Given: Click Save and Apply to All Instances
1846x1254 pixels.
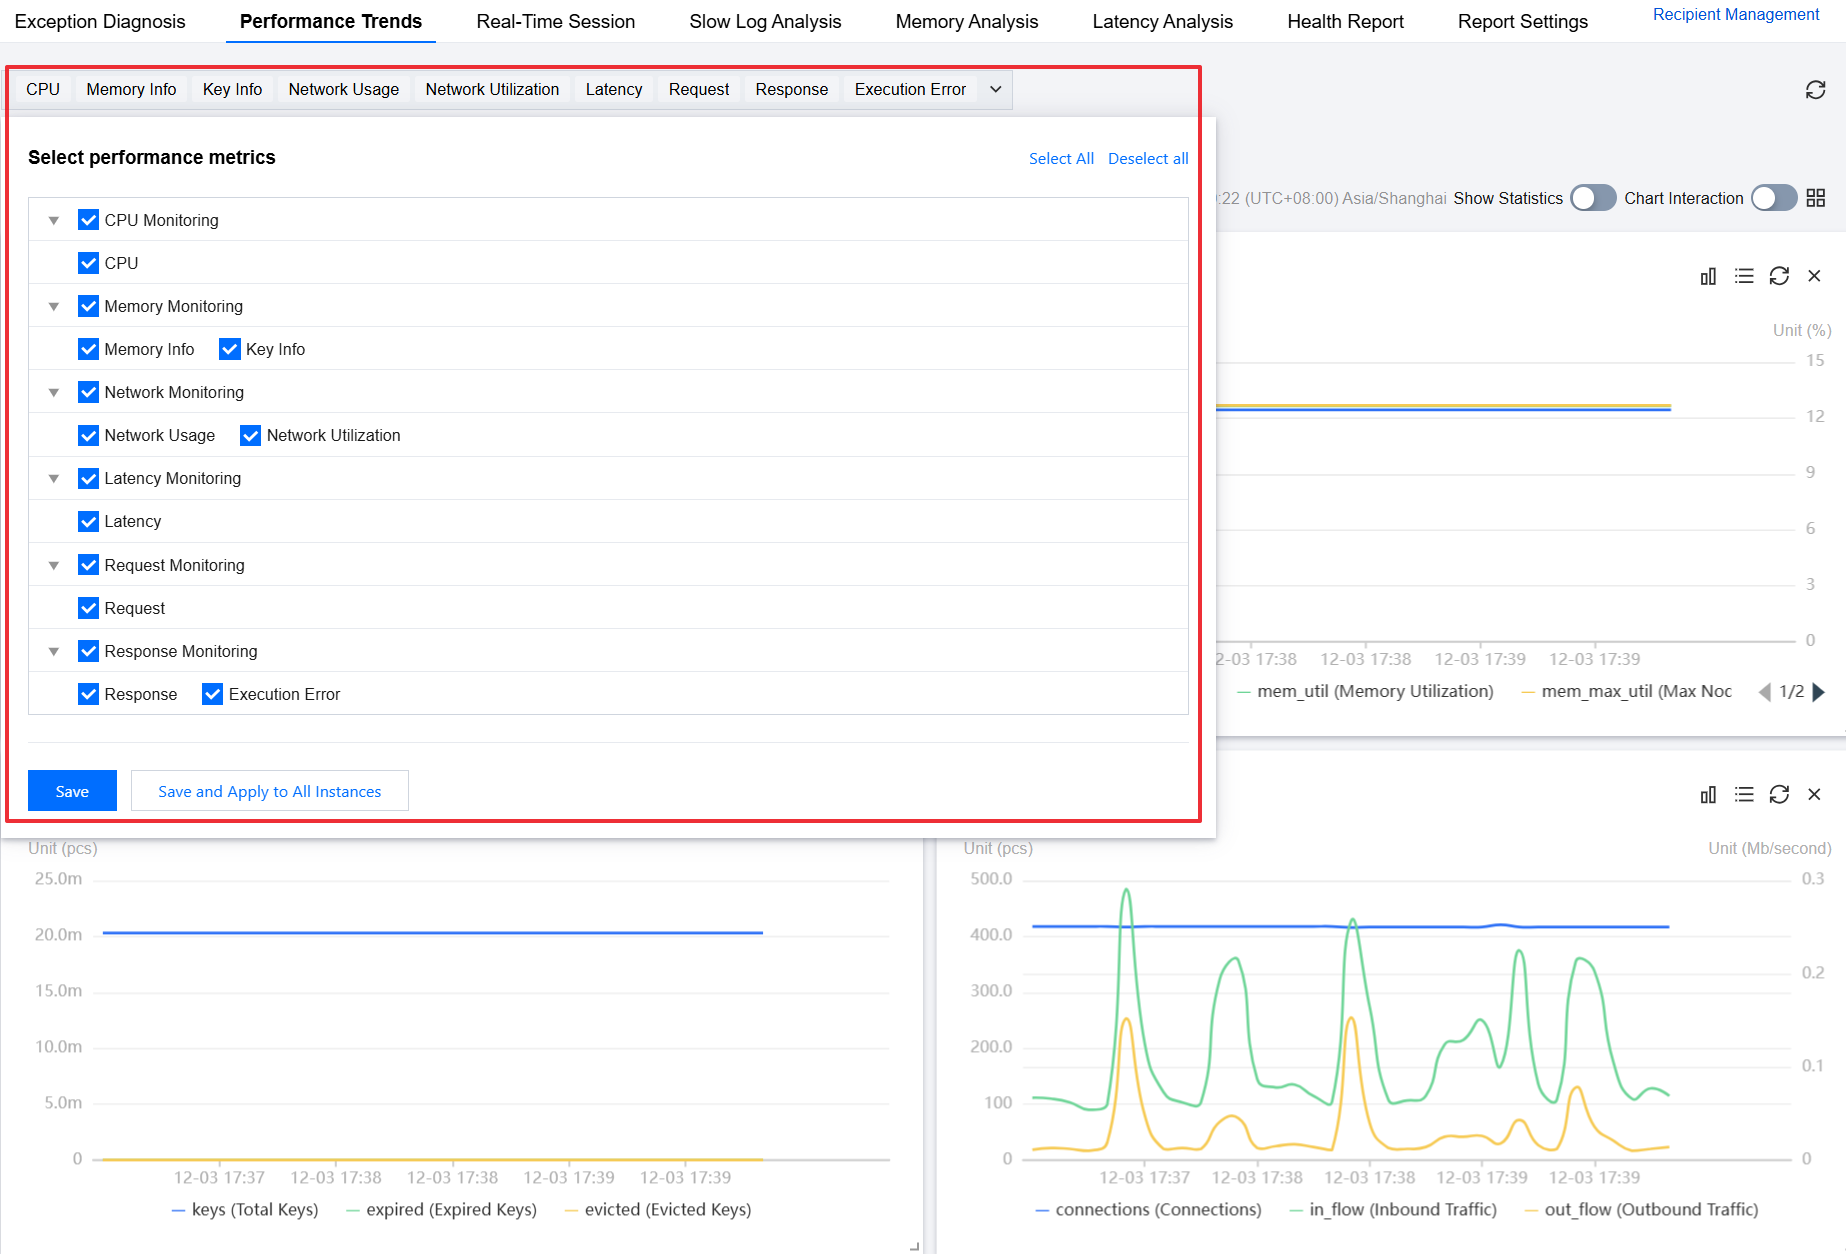Looking at the screenshot, I should click(x=269, y=791).
